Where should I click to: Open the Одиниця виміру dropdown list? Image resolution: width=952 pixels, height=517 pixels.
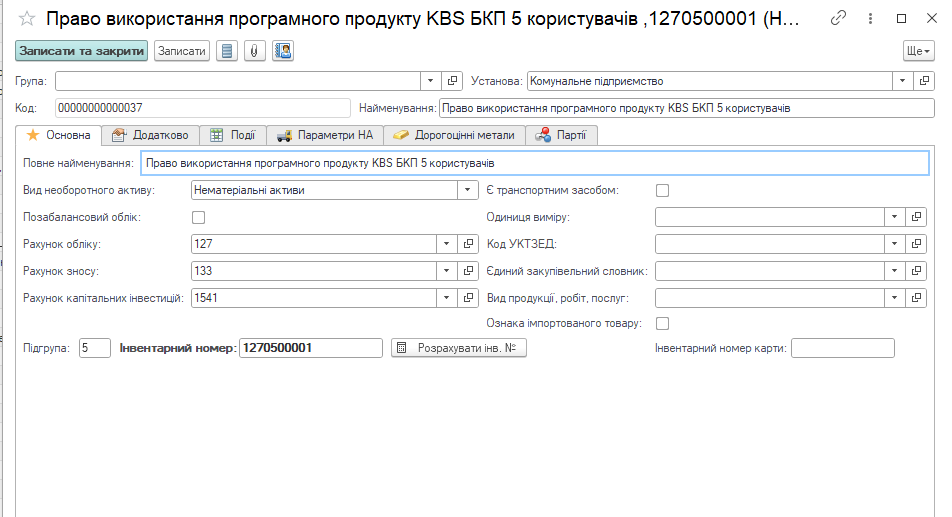point(893,217)
